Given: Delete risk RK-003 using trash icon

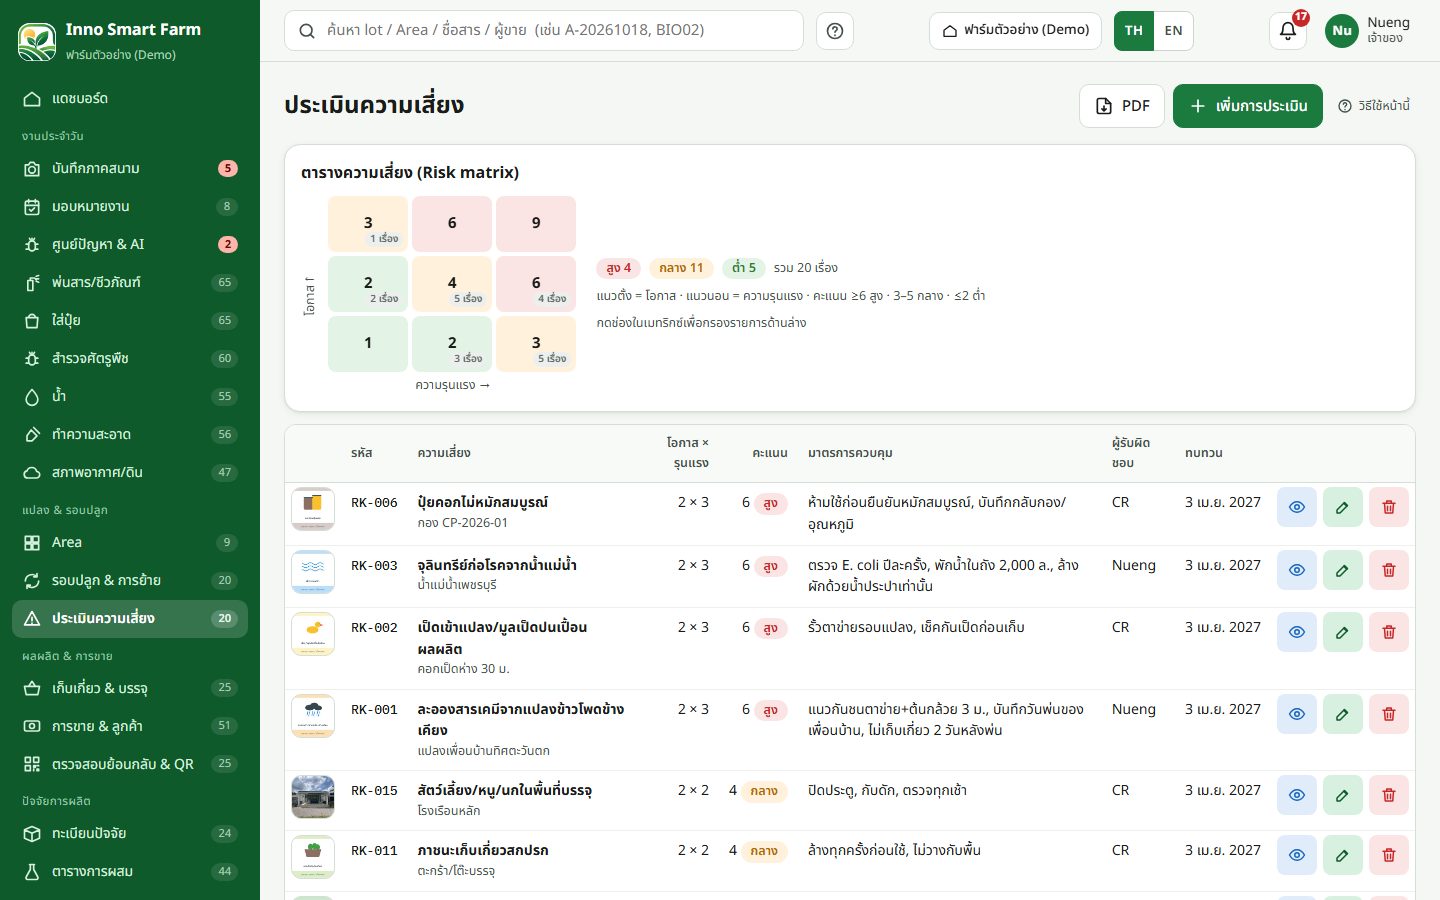Looking at the screenshot, I should [1388, 570].
